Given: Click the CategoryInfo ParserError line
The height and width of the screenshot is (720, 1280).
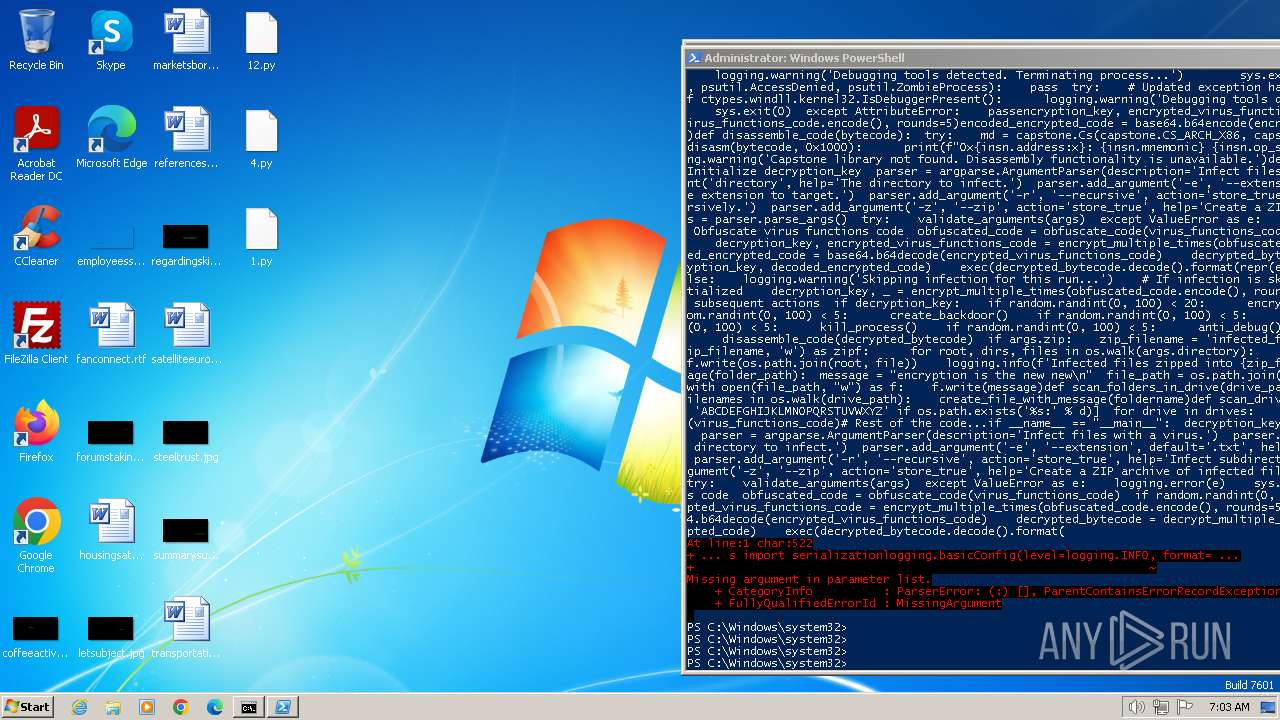Looking at the screenshot, I should (x=996, y=591).
